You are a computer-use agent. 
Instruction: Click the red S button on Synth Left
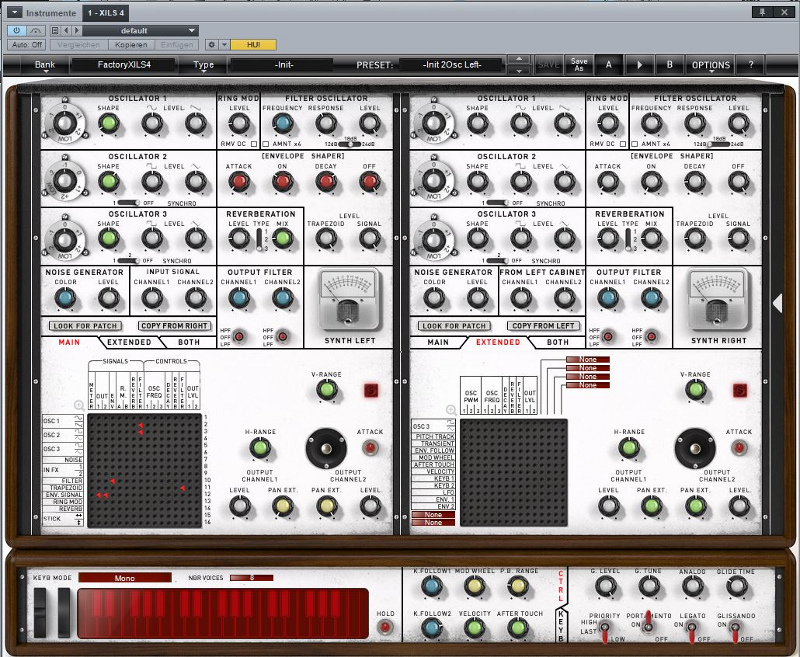tap(371, 391)
